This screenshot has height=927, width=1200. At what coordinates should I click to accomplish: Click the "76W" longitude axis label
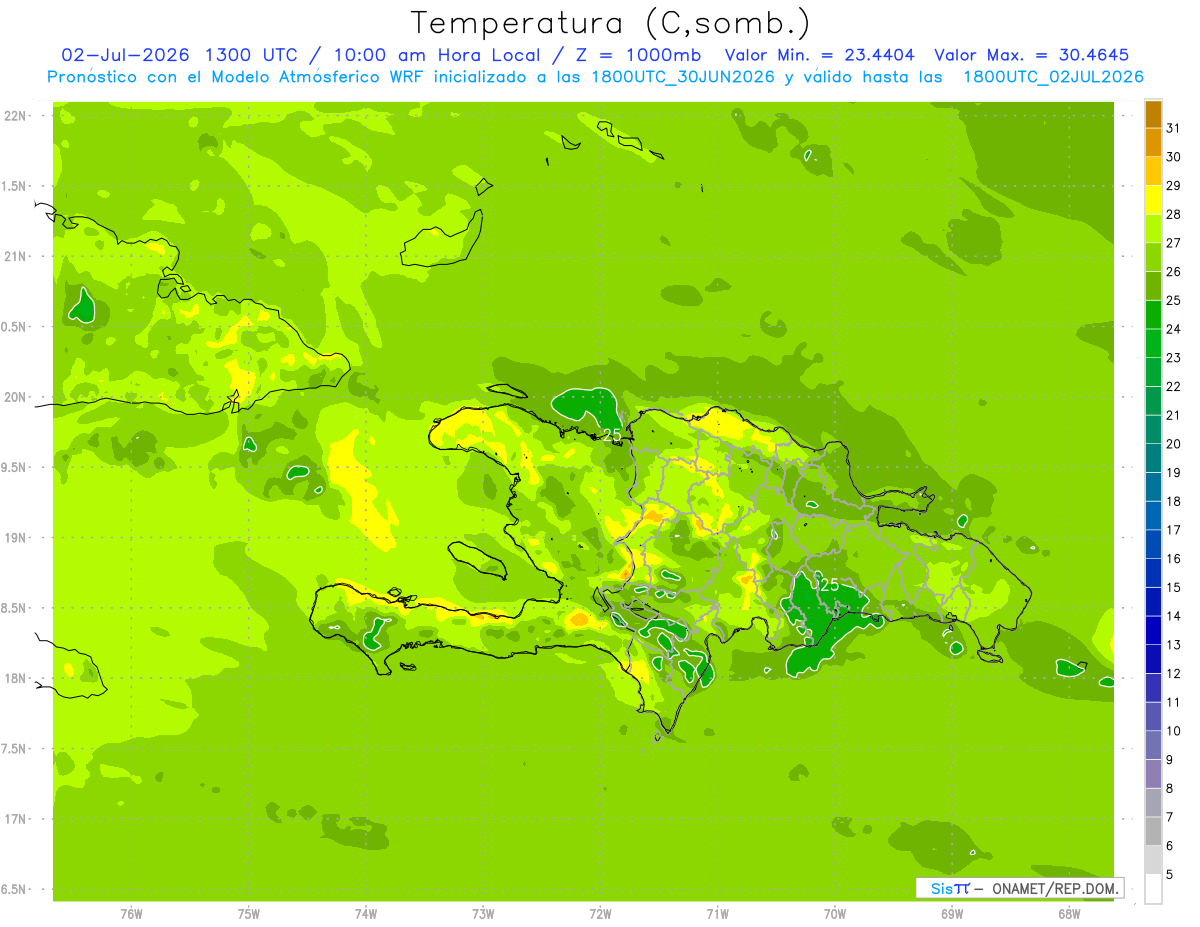[131, 913]
